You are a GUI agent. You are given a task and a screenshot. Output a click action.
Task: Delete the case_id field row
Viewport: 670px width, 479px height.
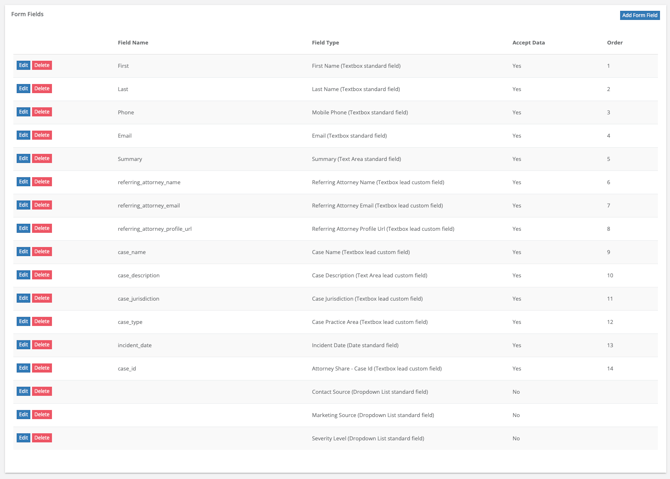point(42,368)
